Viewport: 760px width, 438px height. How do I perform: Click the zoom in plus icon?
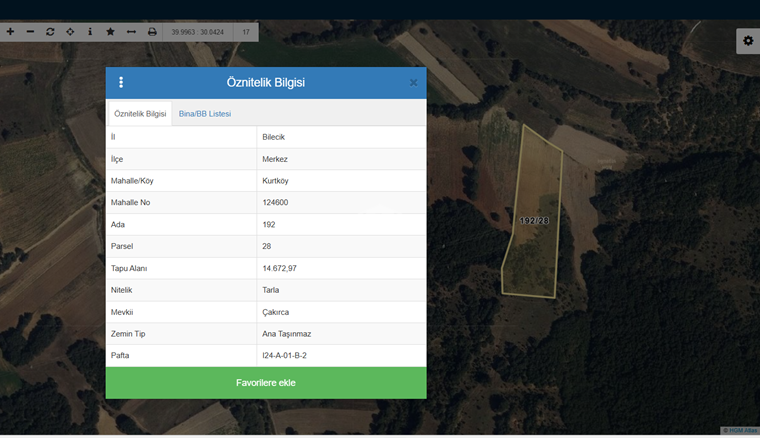[x=10, y=32]
